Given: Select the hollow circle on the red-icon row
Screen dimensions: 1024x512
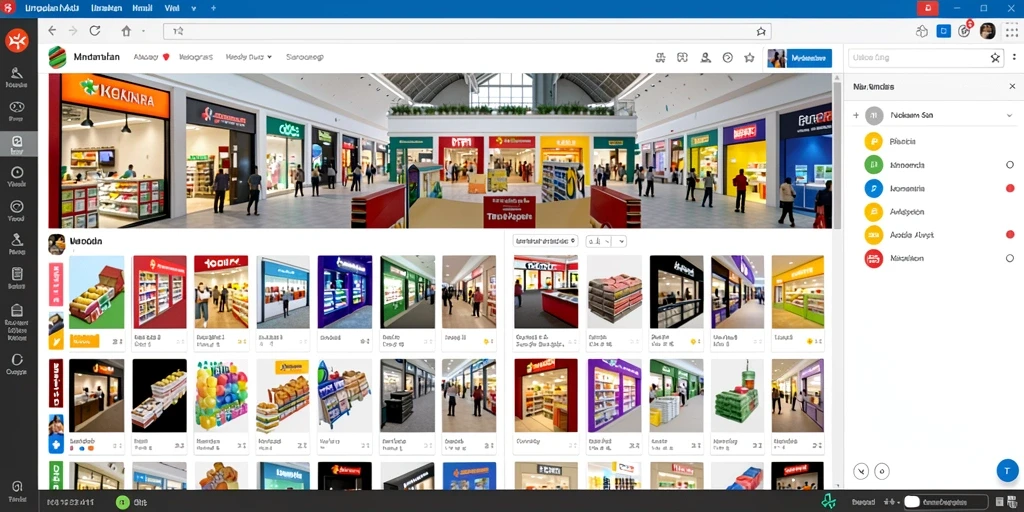Looking at the screenshot, I should coord(1010,258).
